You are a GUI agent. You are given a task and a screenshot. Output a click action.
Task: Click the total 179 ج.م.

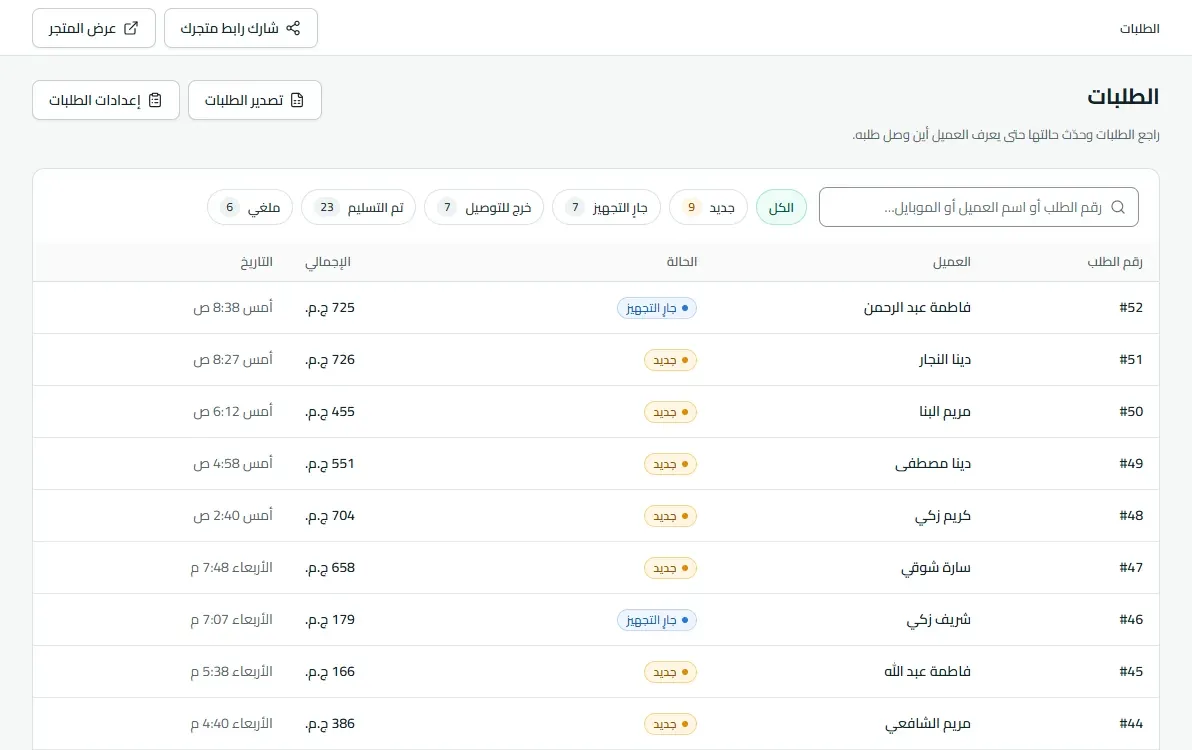coord(330,620)
